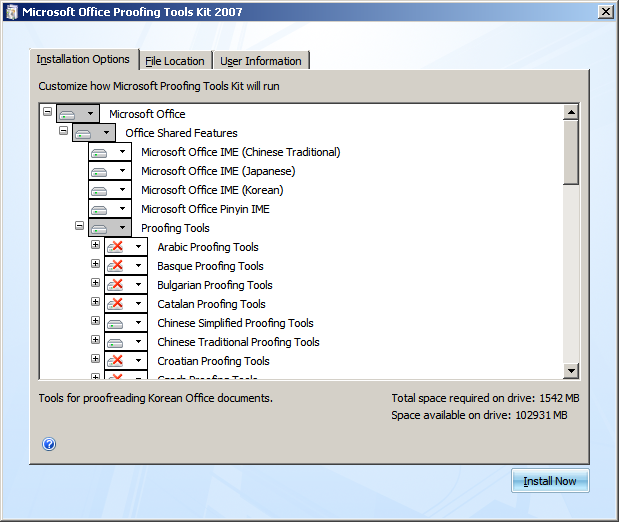Expand Croatian Proofing Tools node

point(95,358)
